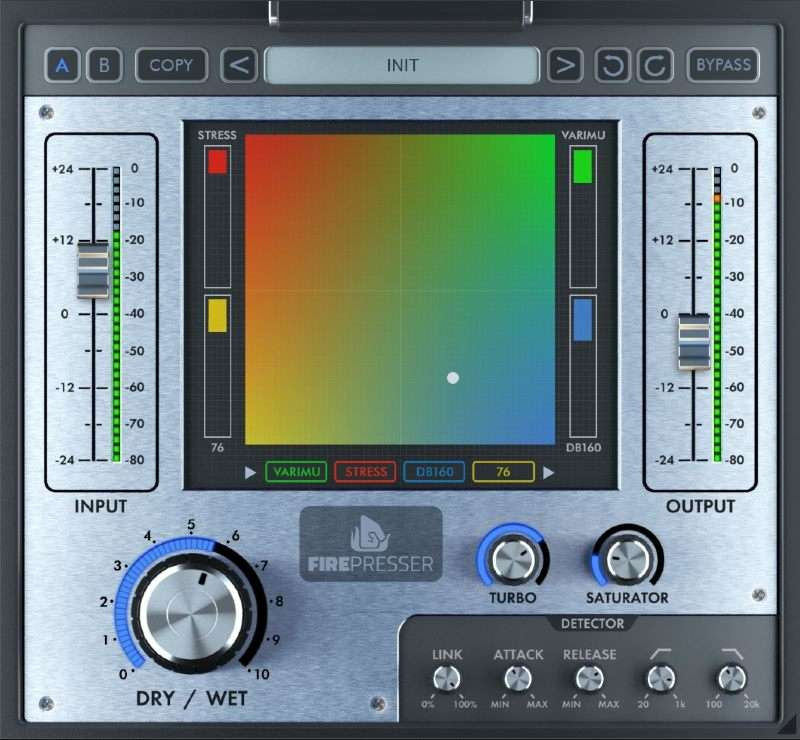Click the COPY button
The width and height of the screenshot is (800, 740).
point(170,65)
